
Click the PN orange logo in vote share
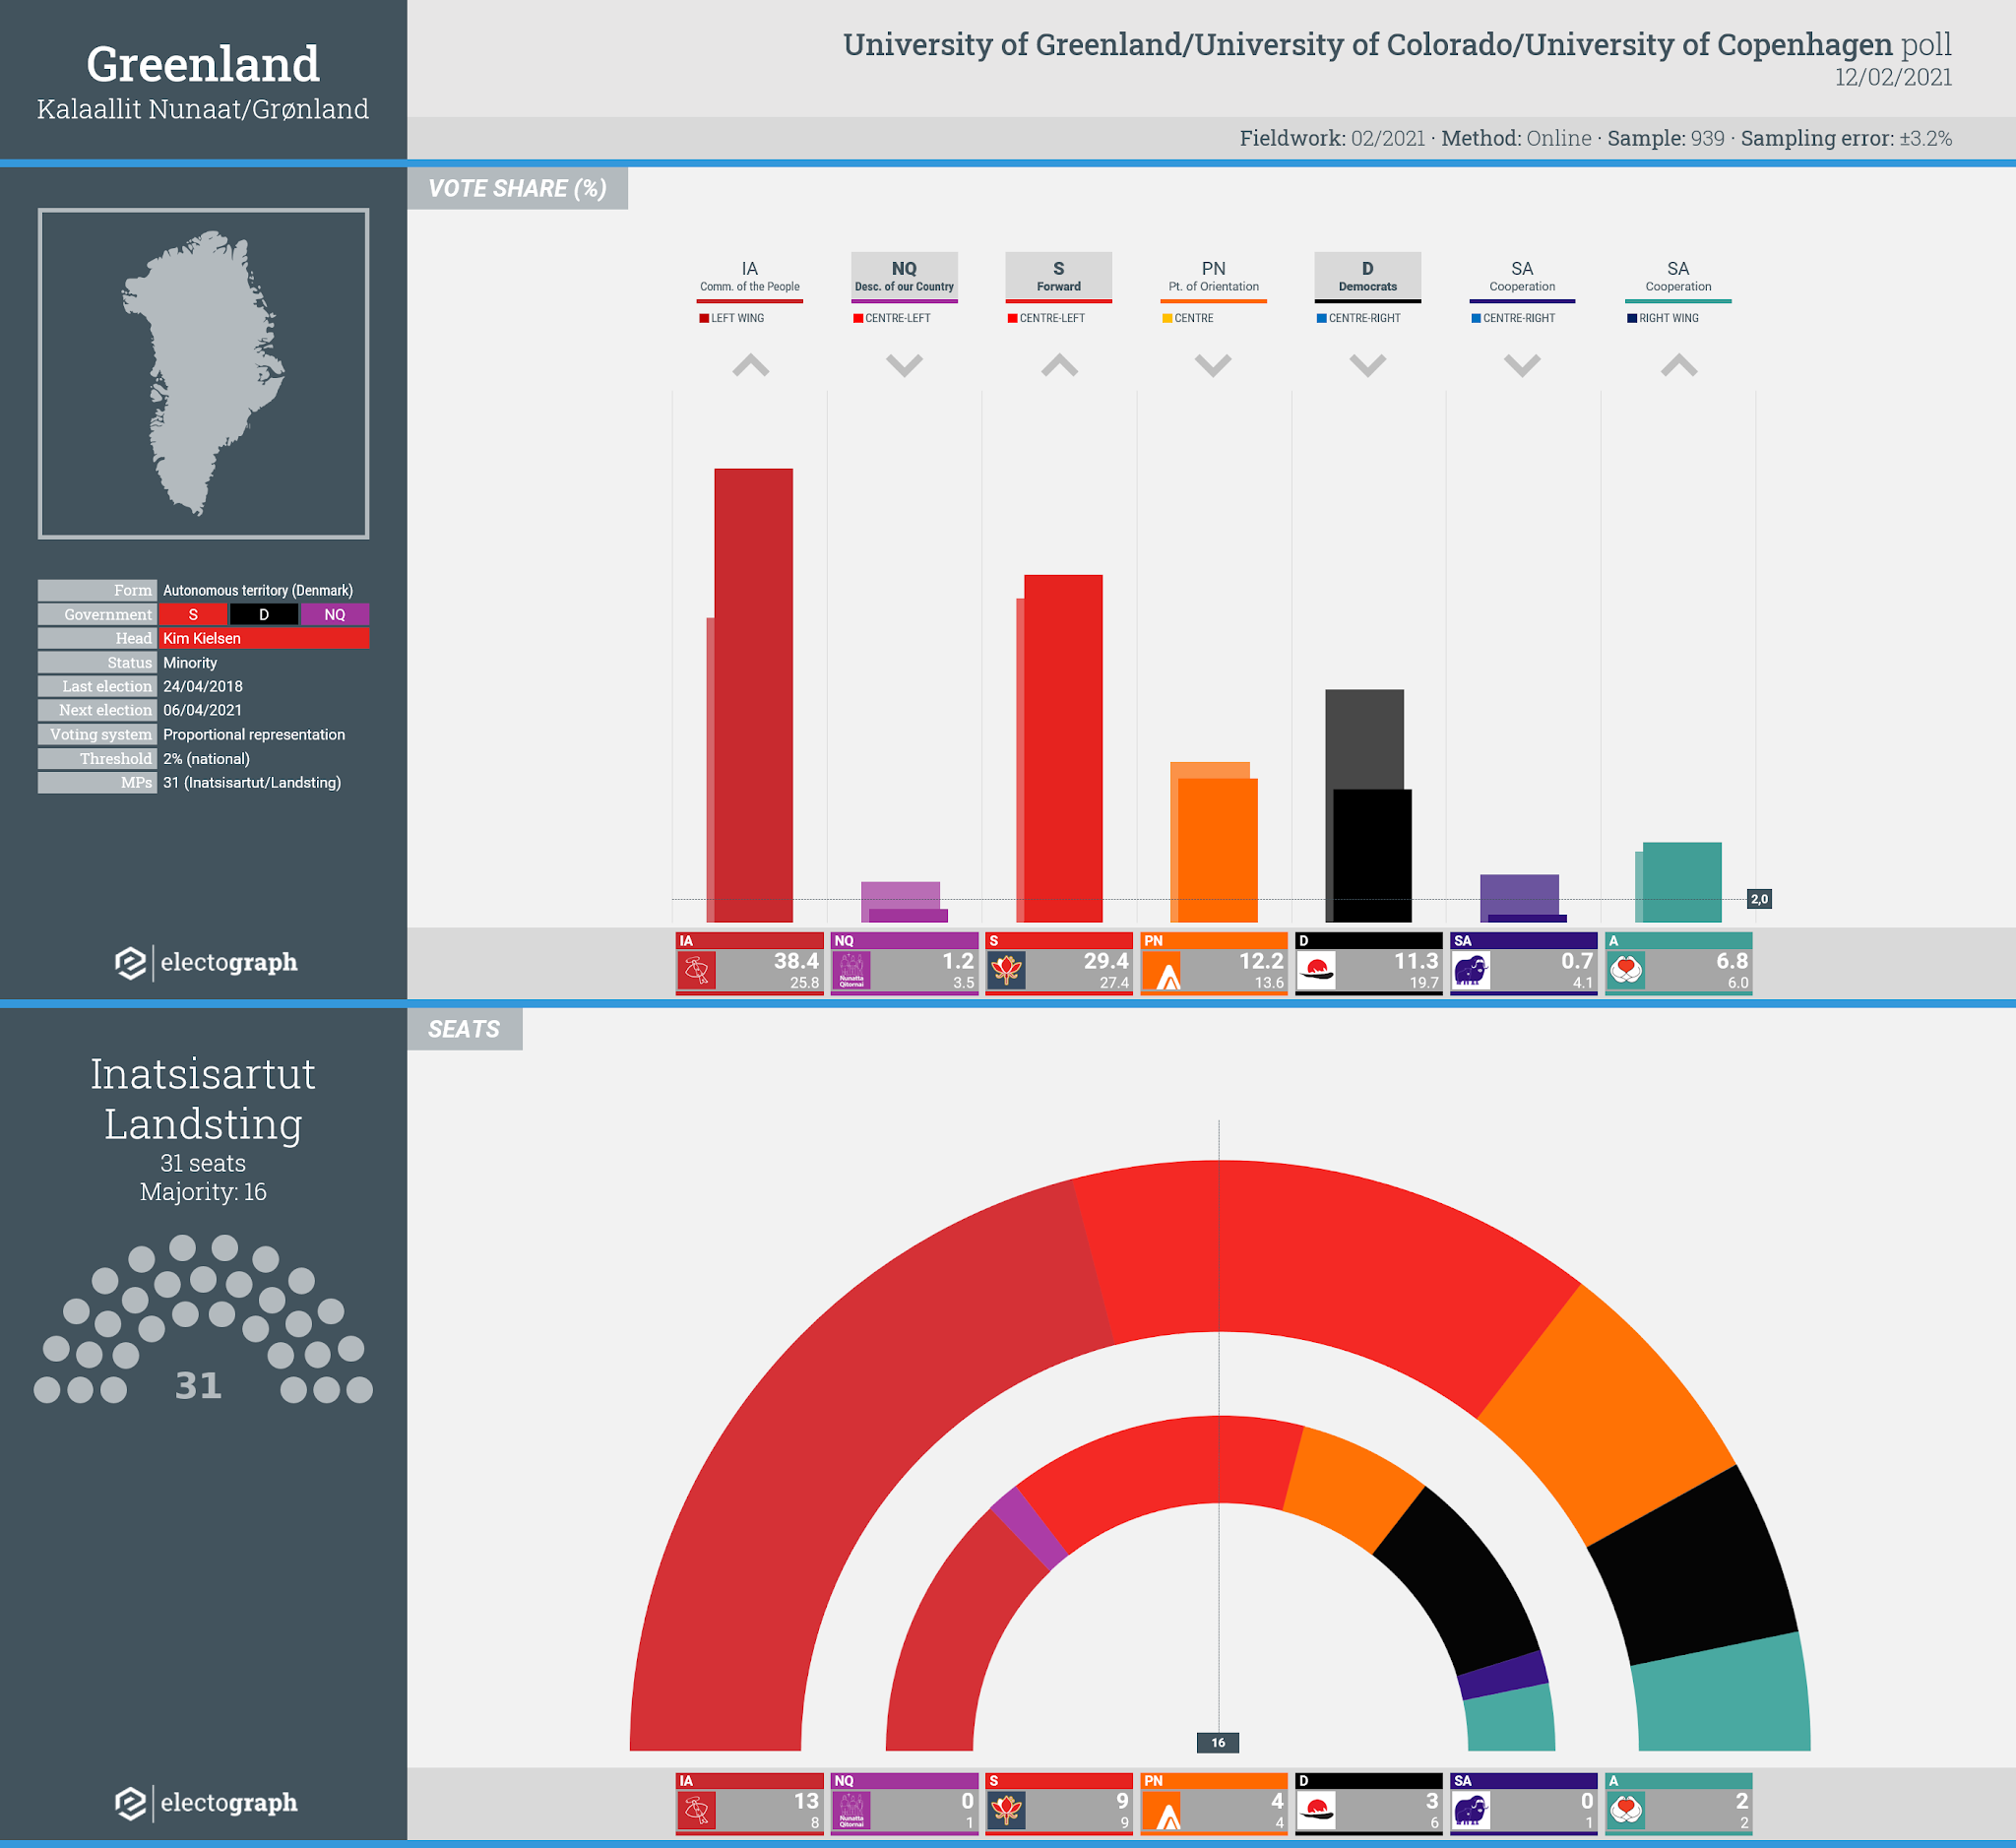pyautogui.click(x=1161, y=970)
